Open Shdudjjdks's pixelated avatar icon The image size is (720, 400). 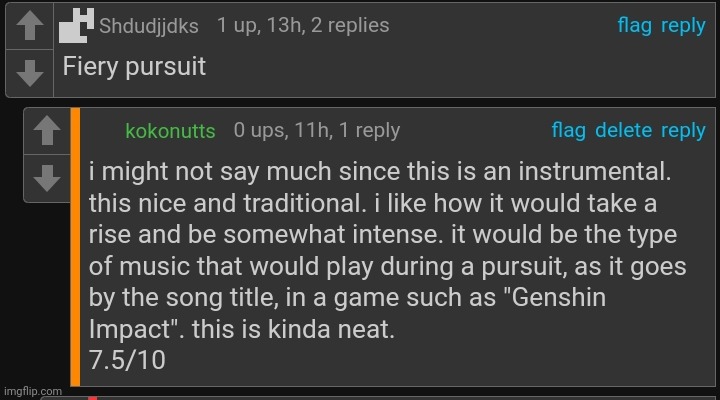tap(76, 26)
